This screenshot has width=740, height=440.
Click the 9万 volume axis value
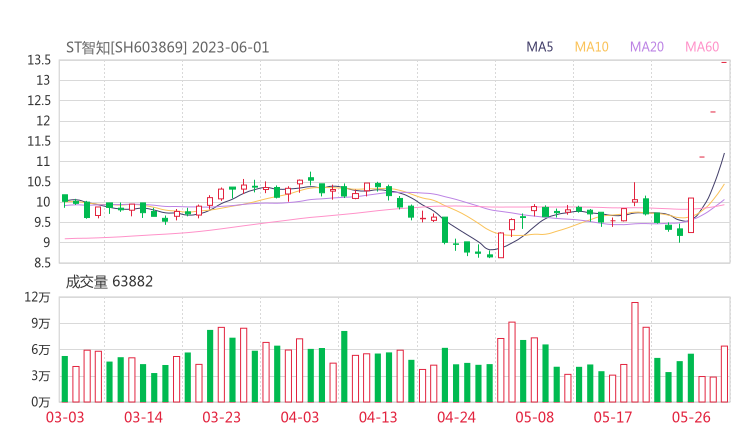click(x=41, y=324)
